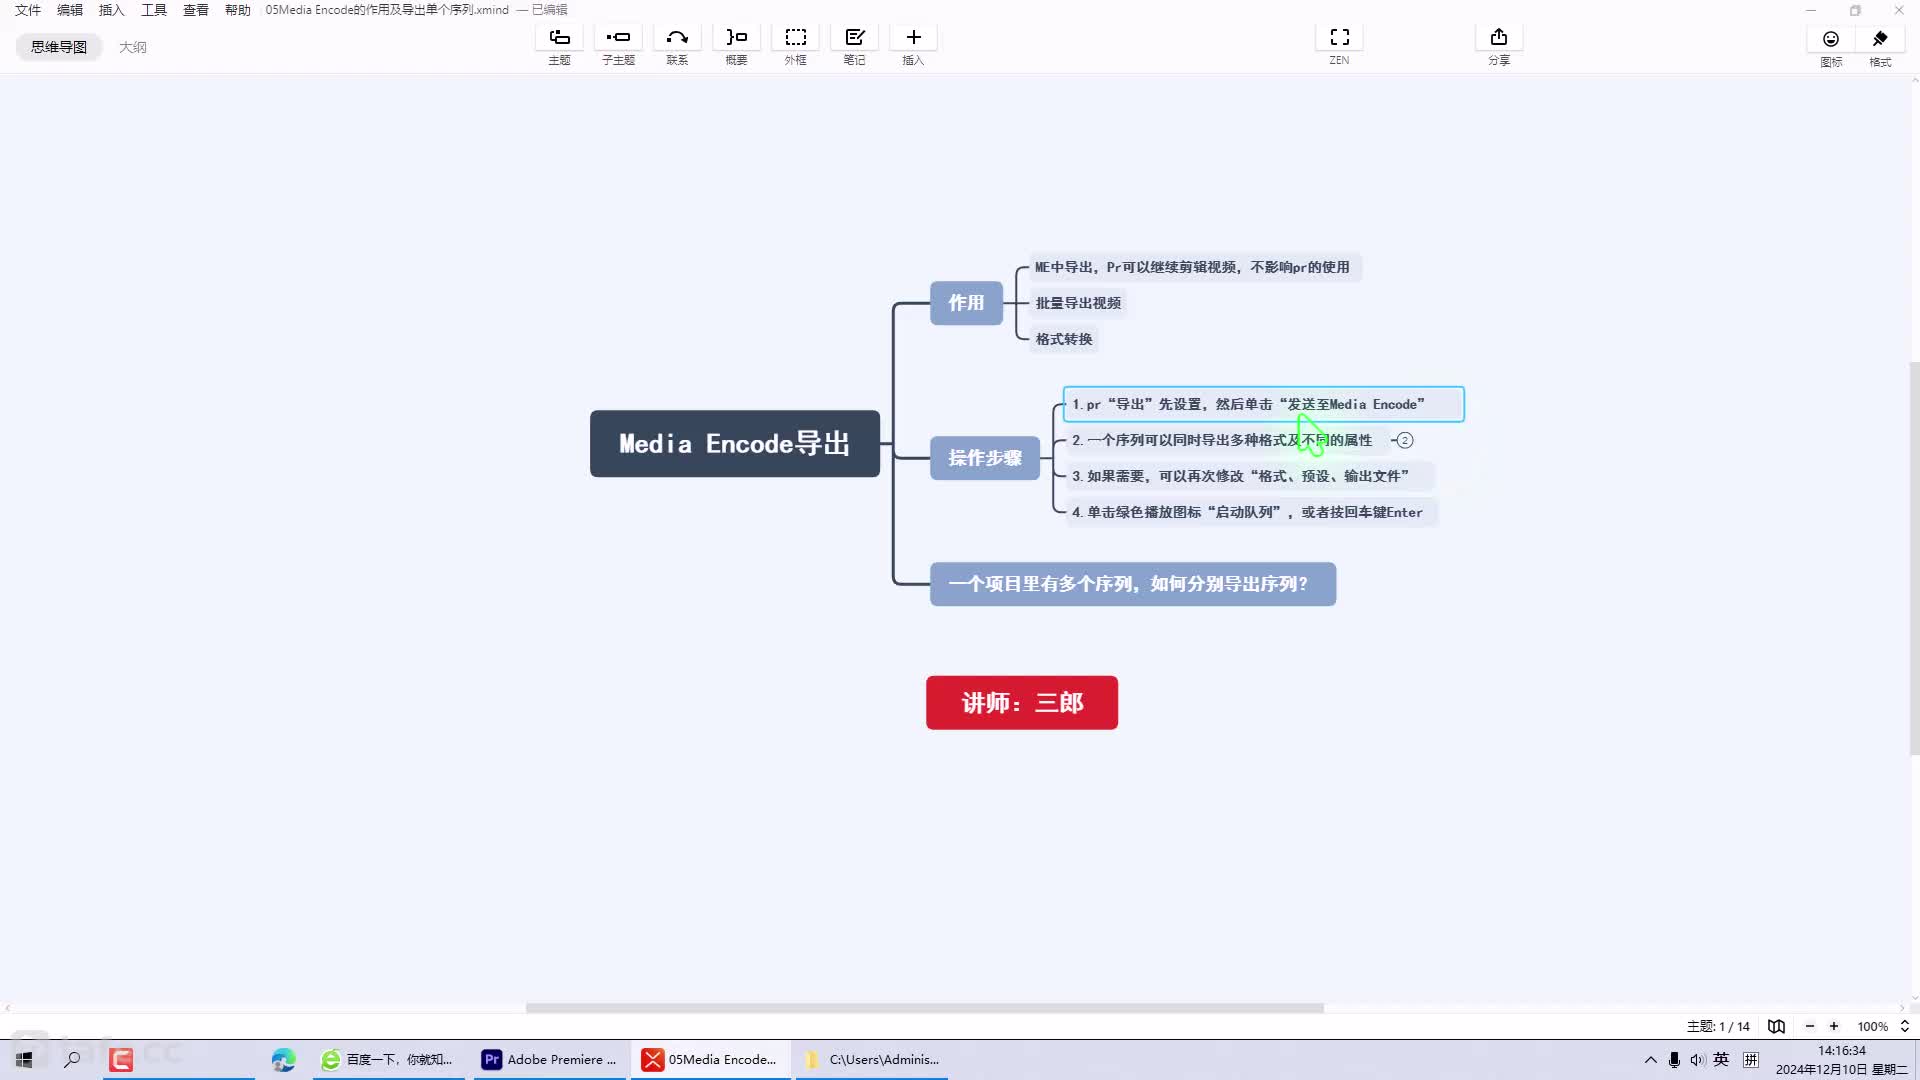Select subtopic 格式转换

click(1064, 339)
